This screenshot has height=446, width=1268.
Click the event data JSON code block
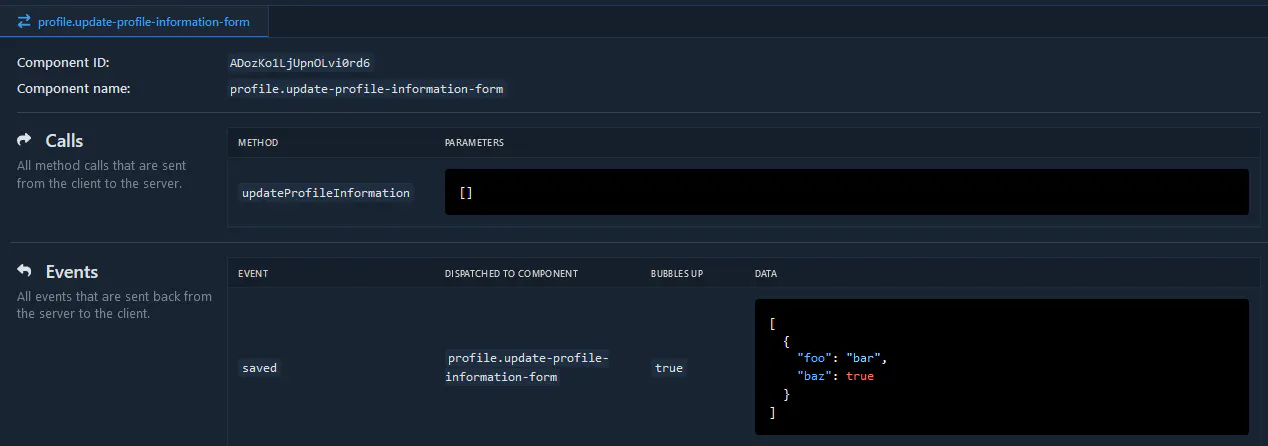click(x=1002, y=367)
